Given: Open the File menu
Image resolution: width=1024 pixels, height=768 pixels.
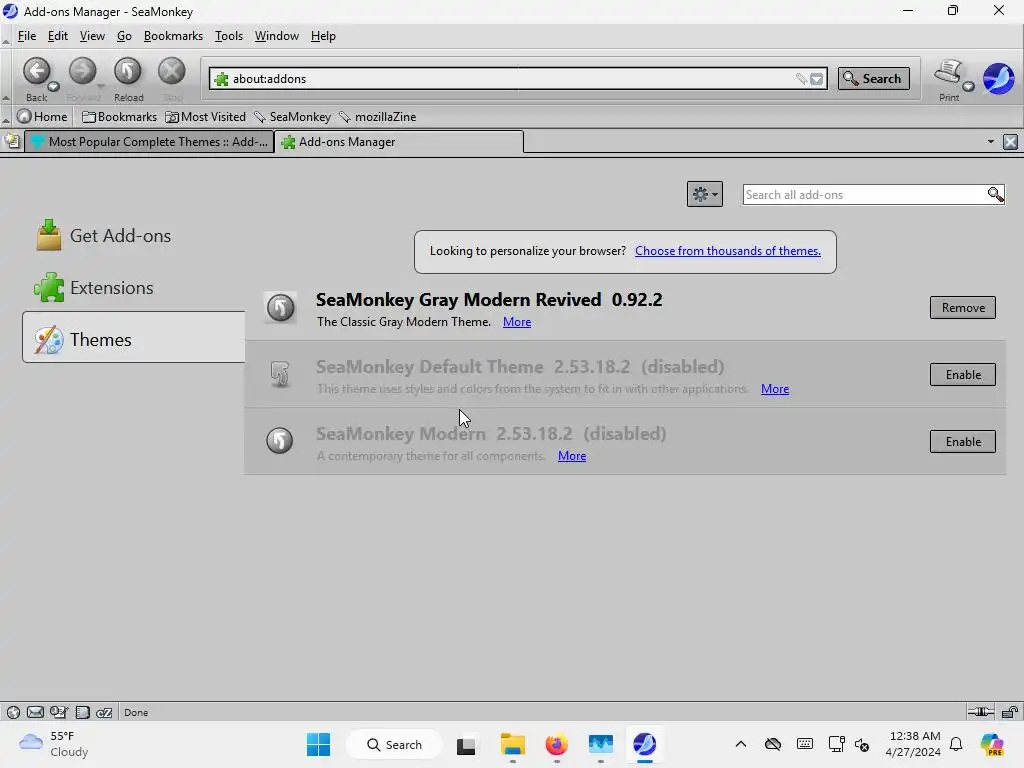Looking at the screenshot, I should [x=27, y=36].
